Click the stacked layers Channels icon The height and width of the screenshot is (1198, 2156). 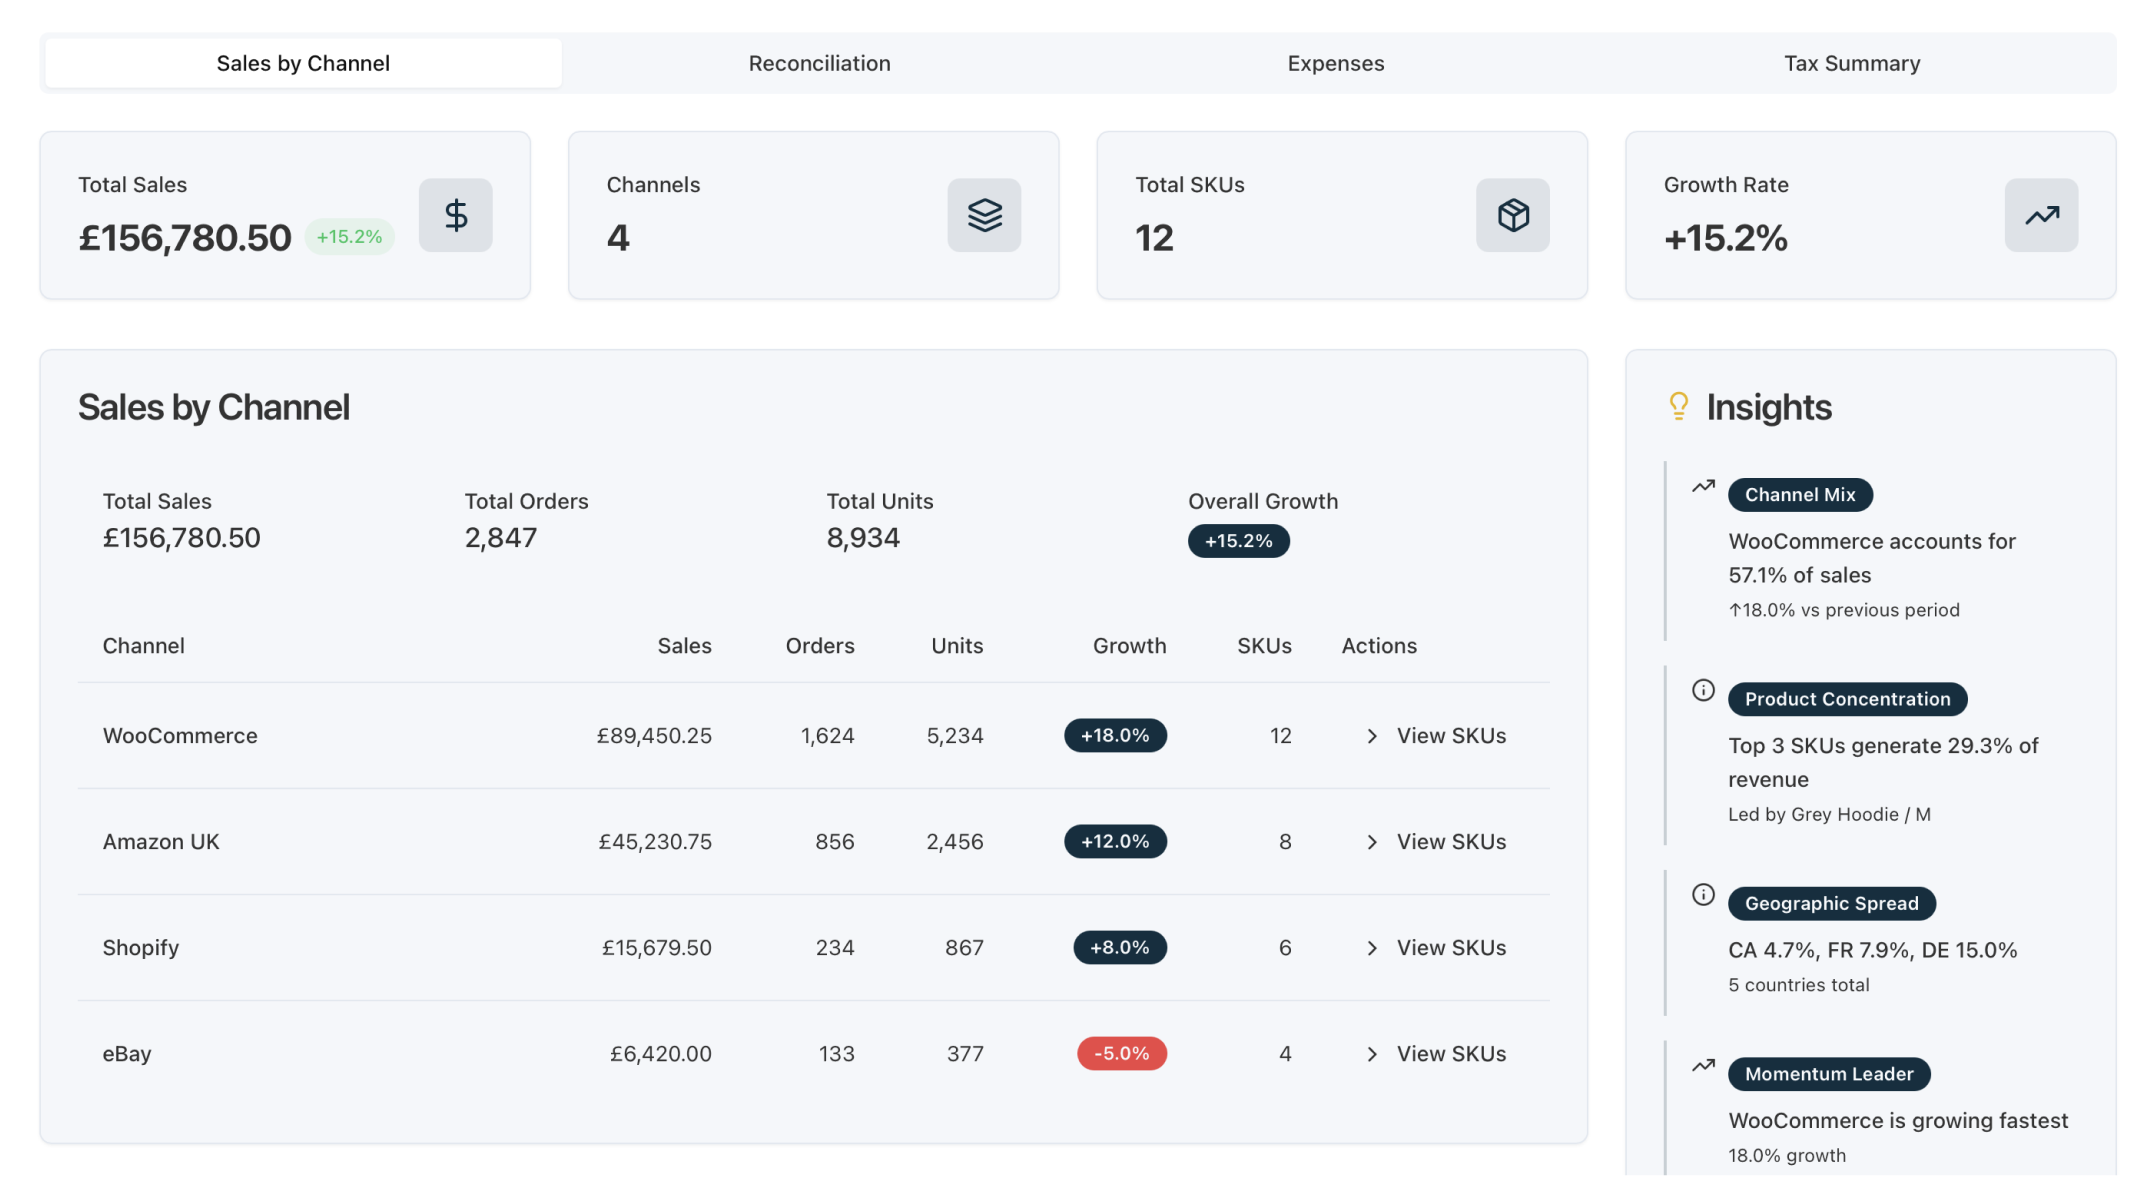[984, 215]
